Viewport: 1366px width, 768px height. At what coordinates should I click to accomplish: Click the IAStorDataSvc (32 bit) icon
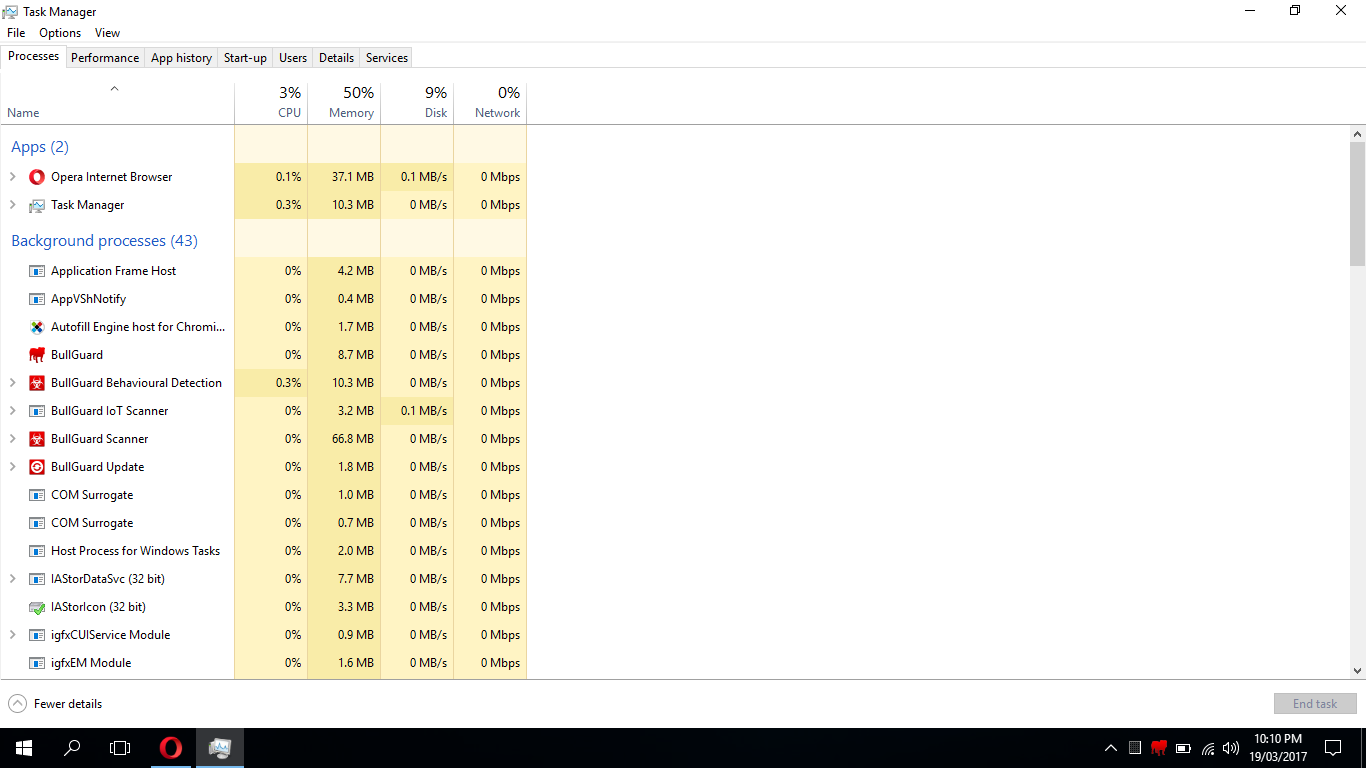37,579
